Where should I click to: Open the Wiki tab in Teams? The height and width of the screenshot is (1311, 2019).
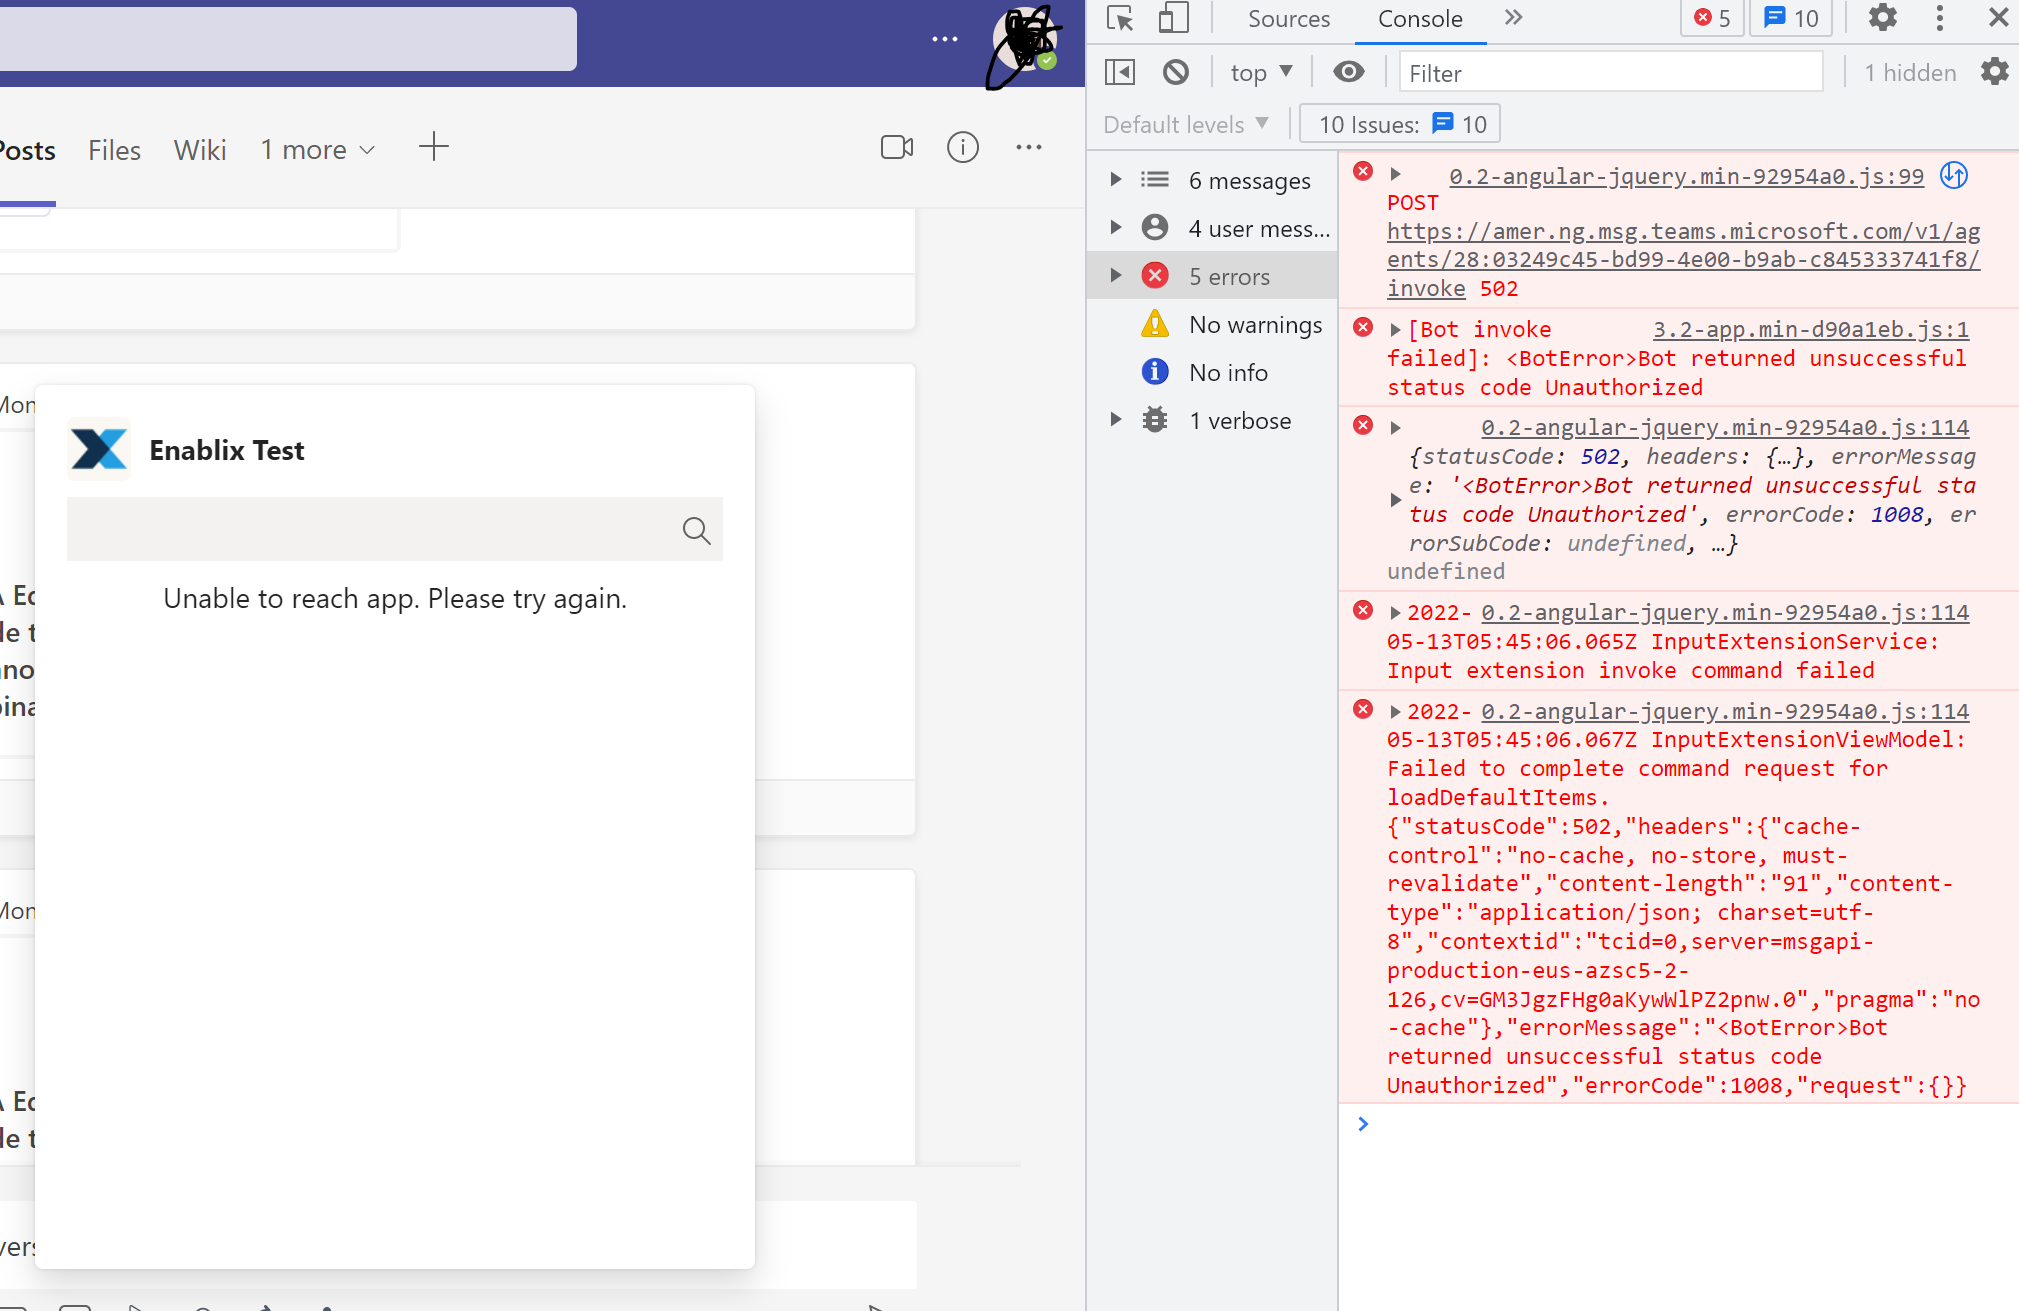click(199, 149)
